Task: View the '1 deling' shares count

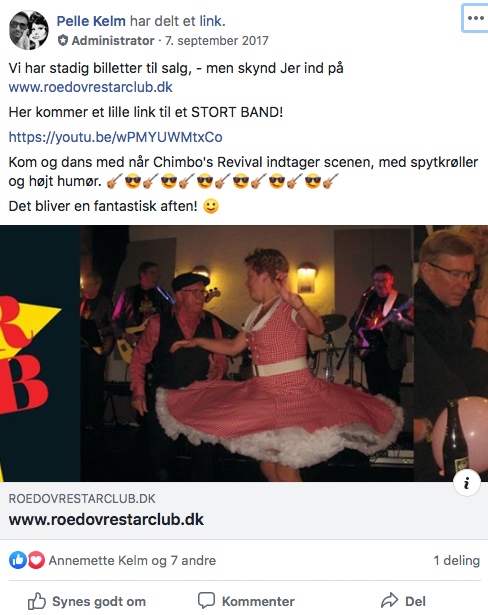Action: click(x=457, y=560)
